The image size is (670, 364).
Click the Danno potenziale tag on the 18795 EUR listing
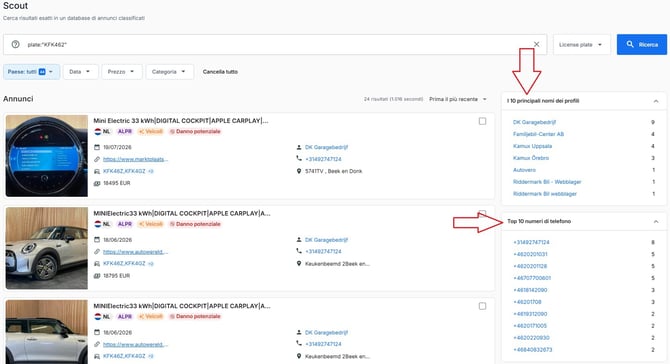point(195,224)
